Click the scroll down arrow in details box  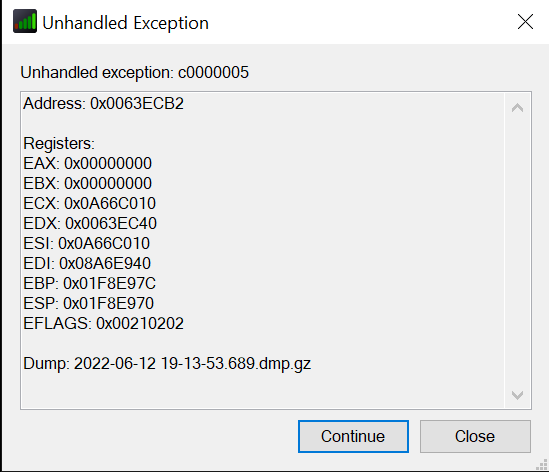pos(517,395)
